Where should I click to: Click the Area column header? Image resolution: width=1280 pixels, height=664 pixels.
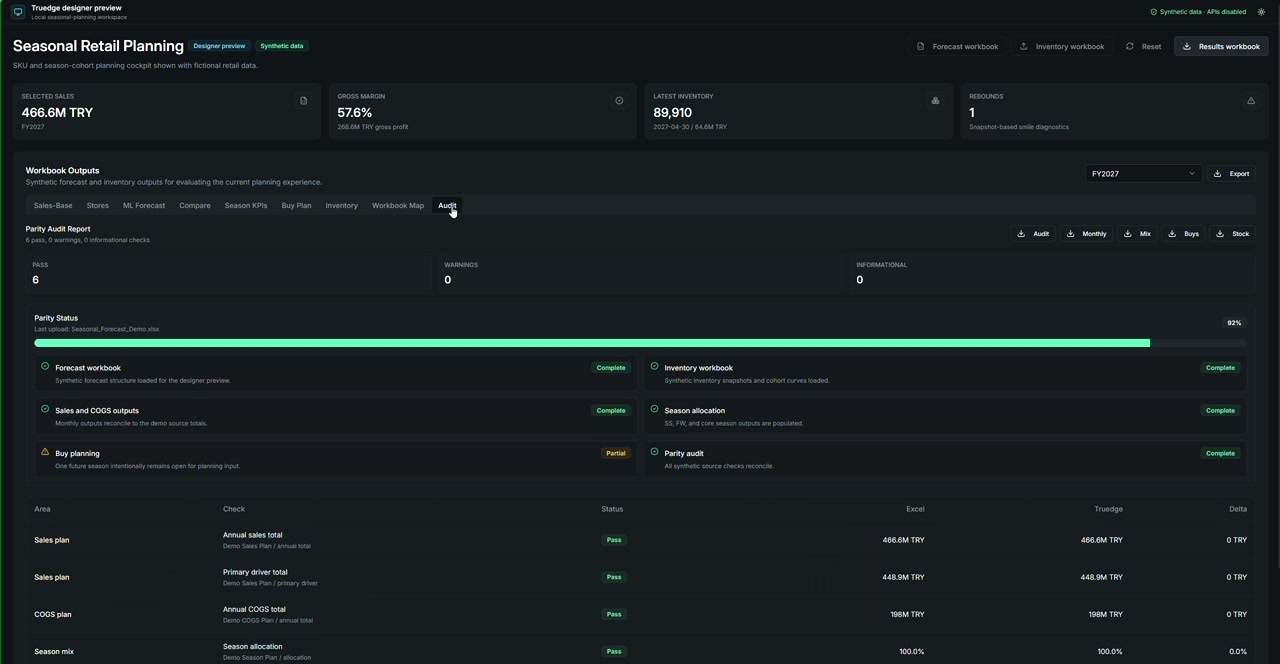coord(42,509)
